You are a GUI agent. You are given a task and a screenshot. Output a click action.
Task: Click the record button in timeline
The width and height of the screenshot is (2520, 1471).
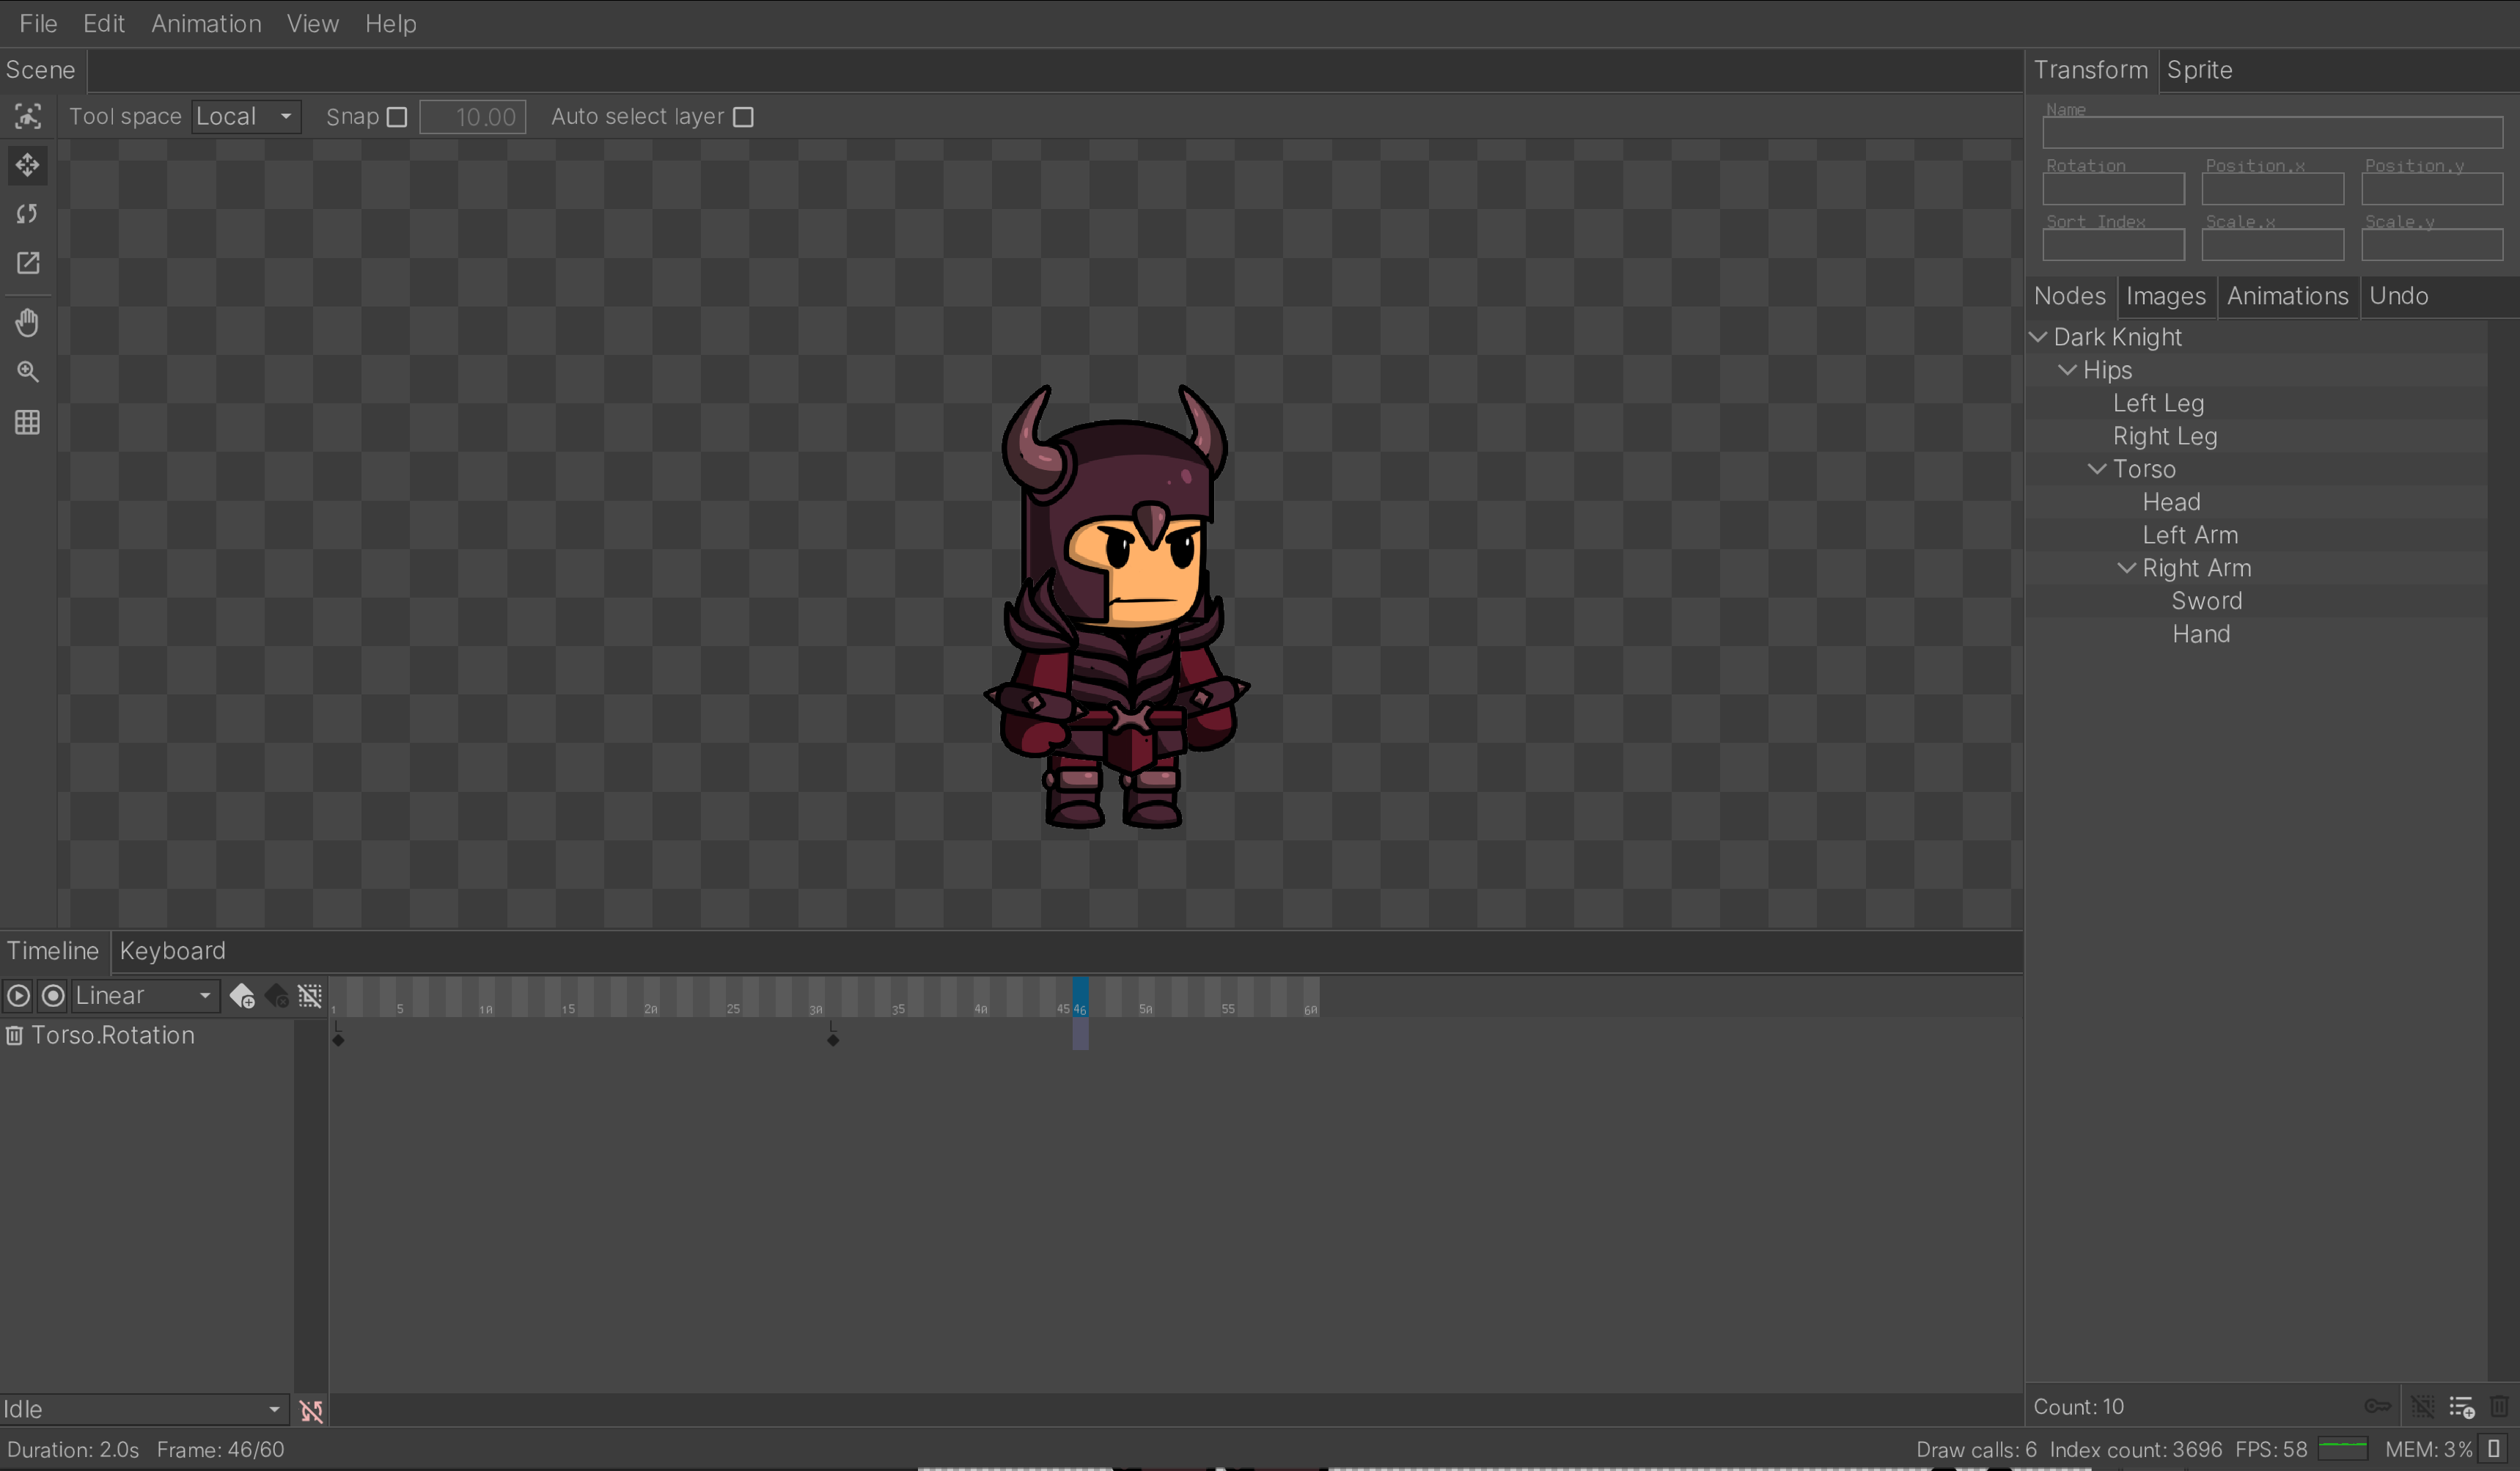(53, 996)
